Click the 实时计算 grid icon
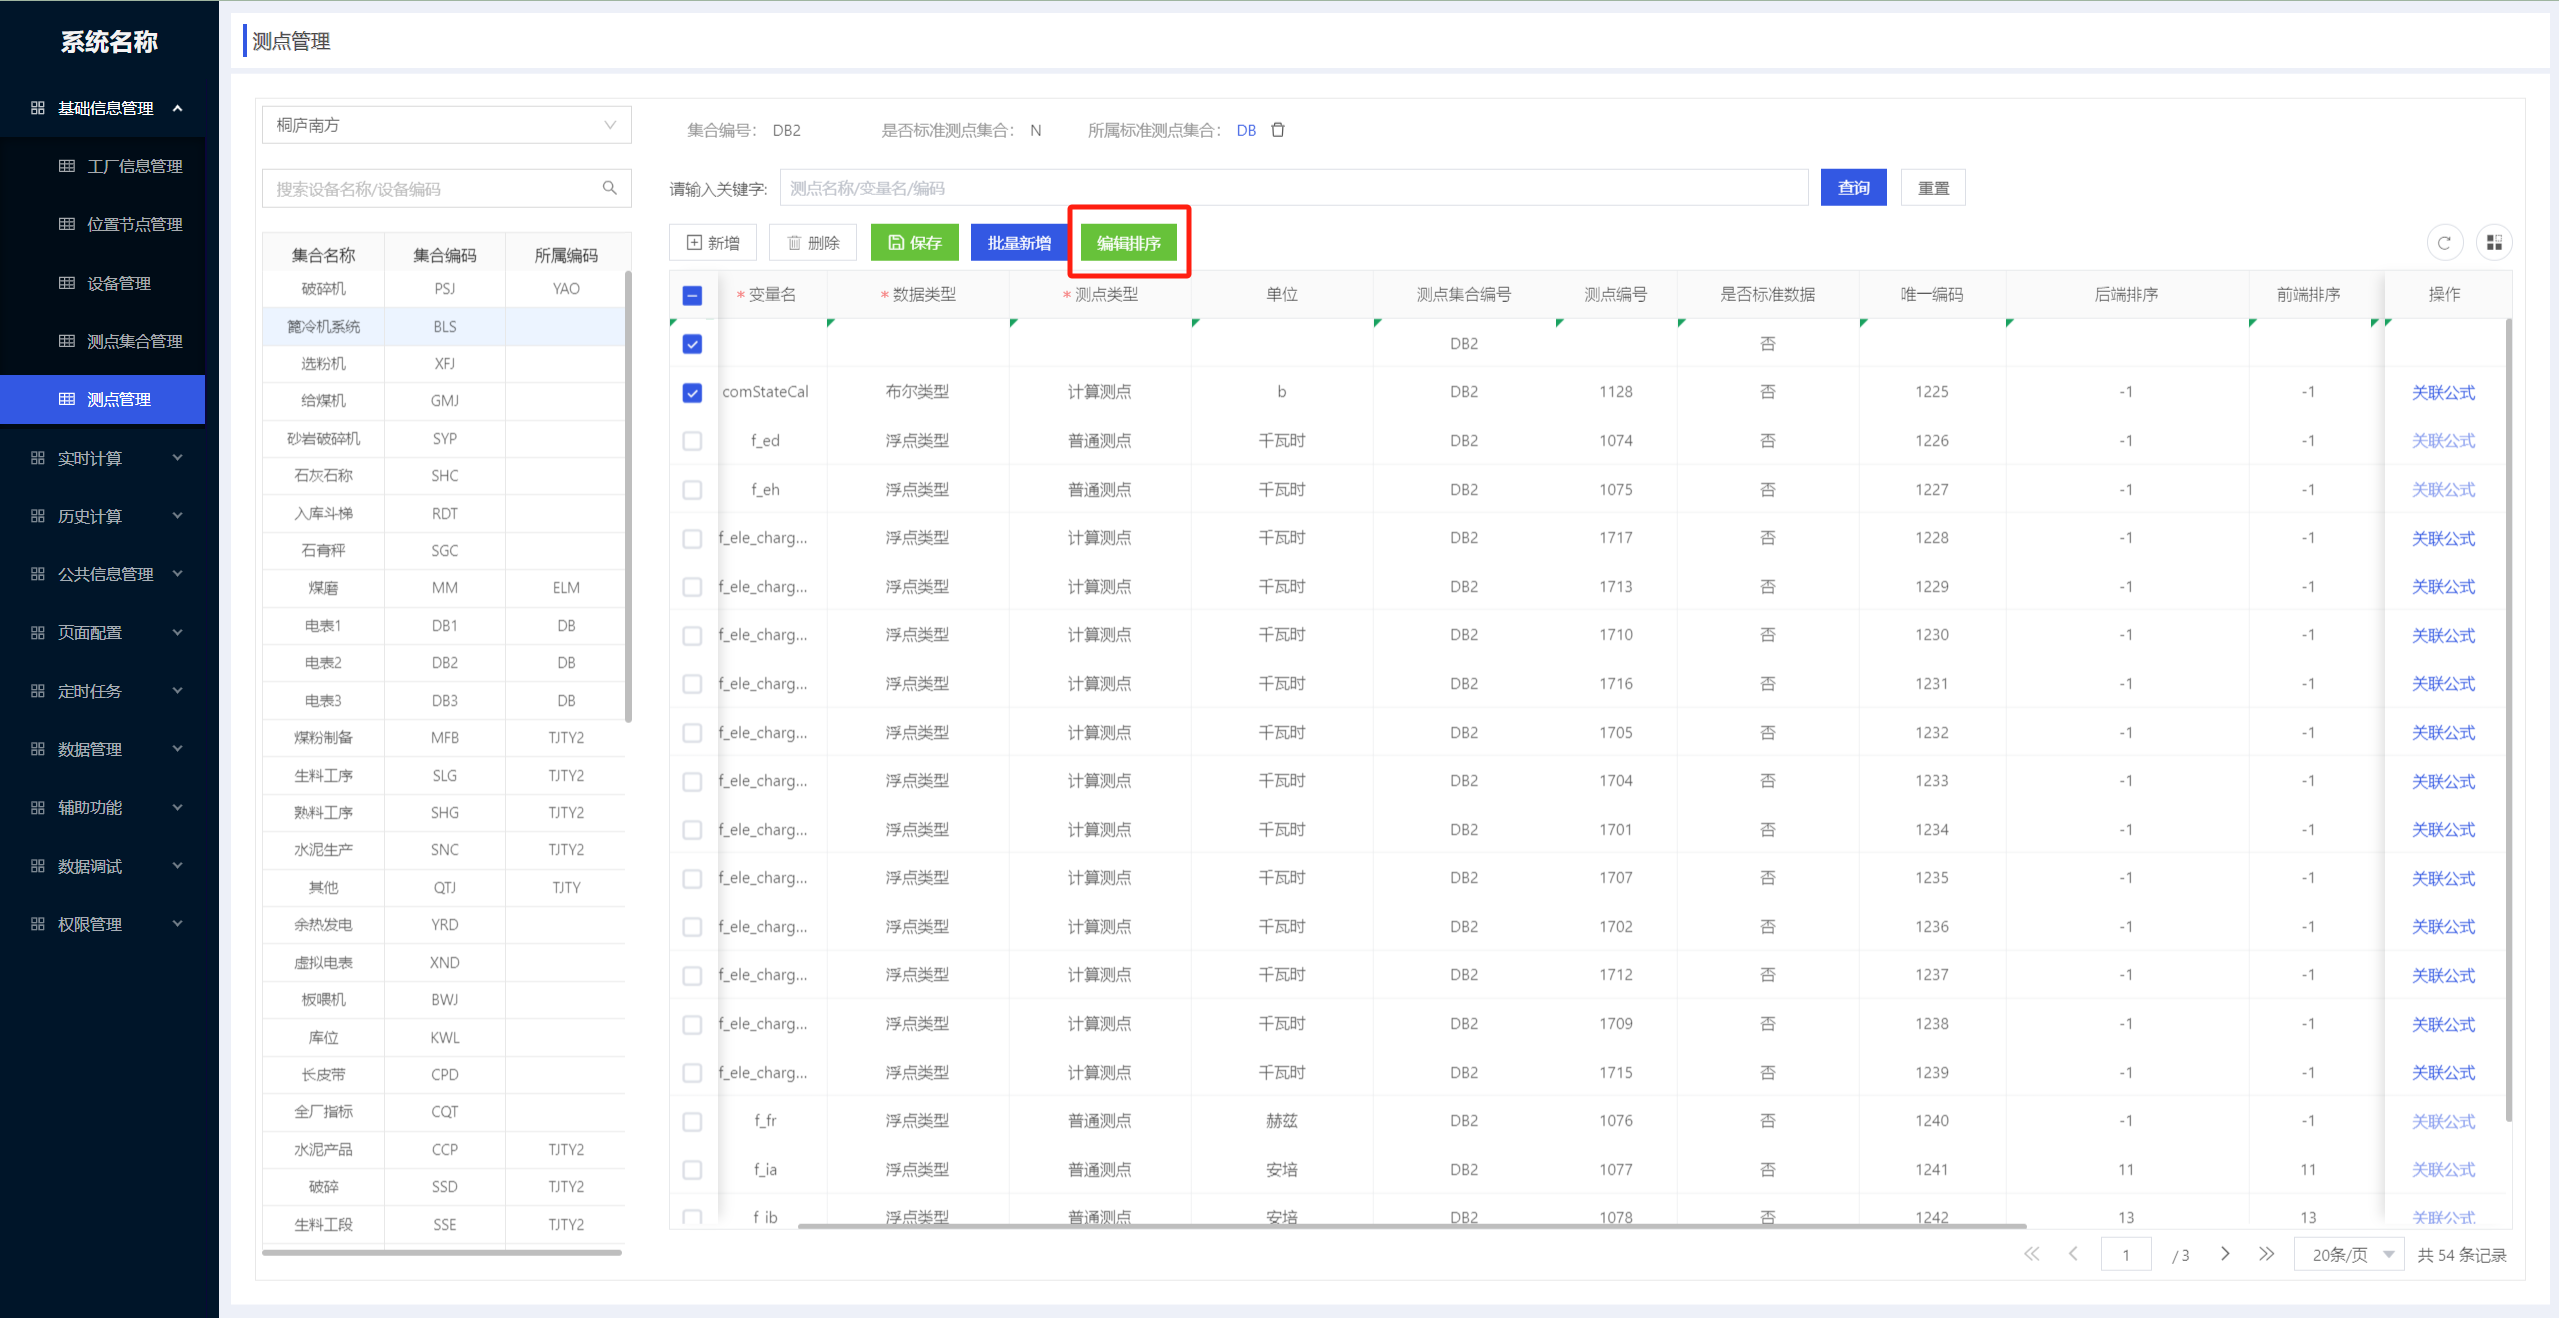Viewport: 2559px width, 1318px height. (38, 458)
